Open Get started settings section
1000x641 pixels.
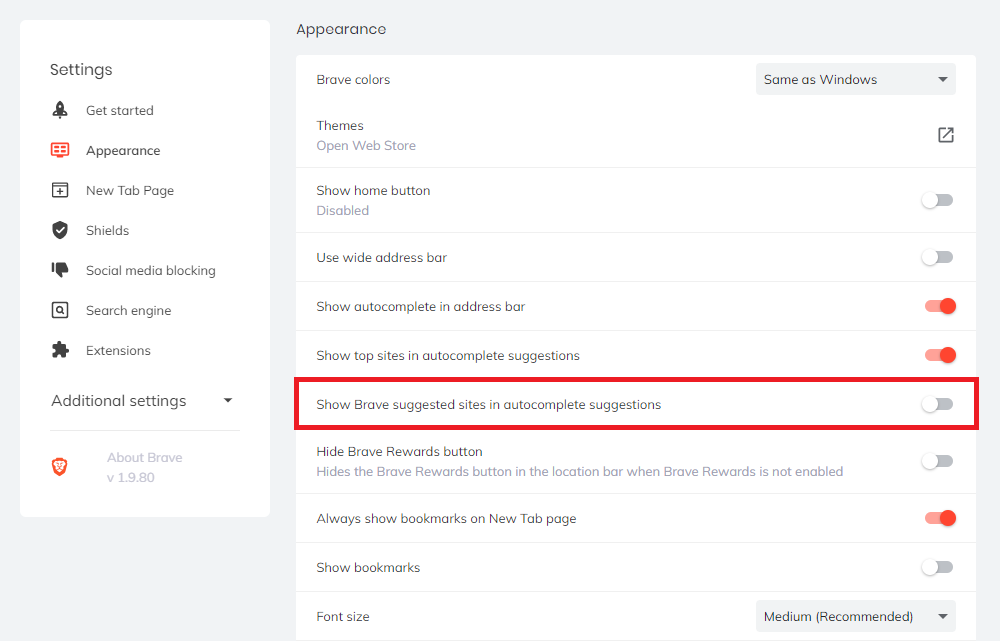(x=120, y=110)
